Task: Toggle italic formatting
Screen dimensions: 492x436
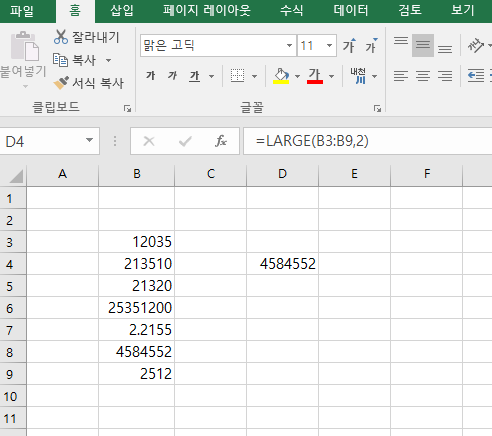Action: 172,76
